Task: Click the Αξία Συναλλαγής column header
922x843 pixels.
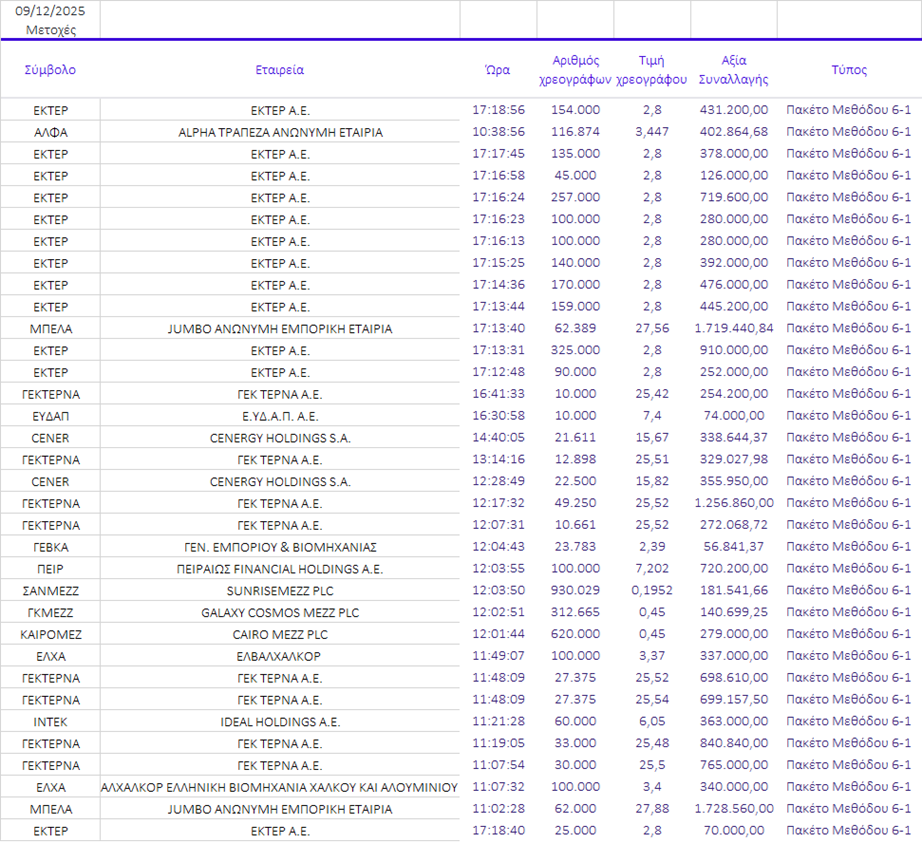Action: 733,69
